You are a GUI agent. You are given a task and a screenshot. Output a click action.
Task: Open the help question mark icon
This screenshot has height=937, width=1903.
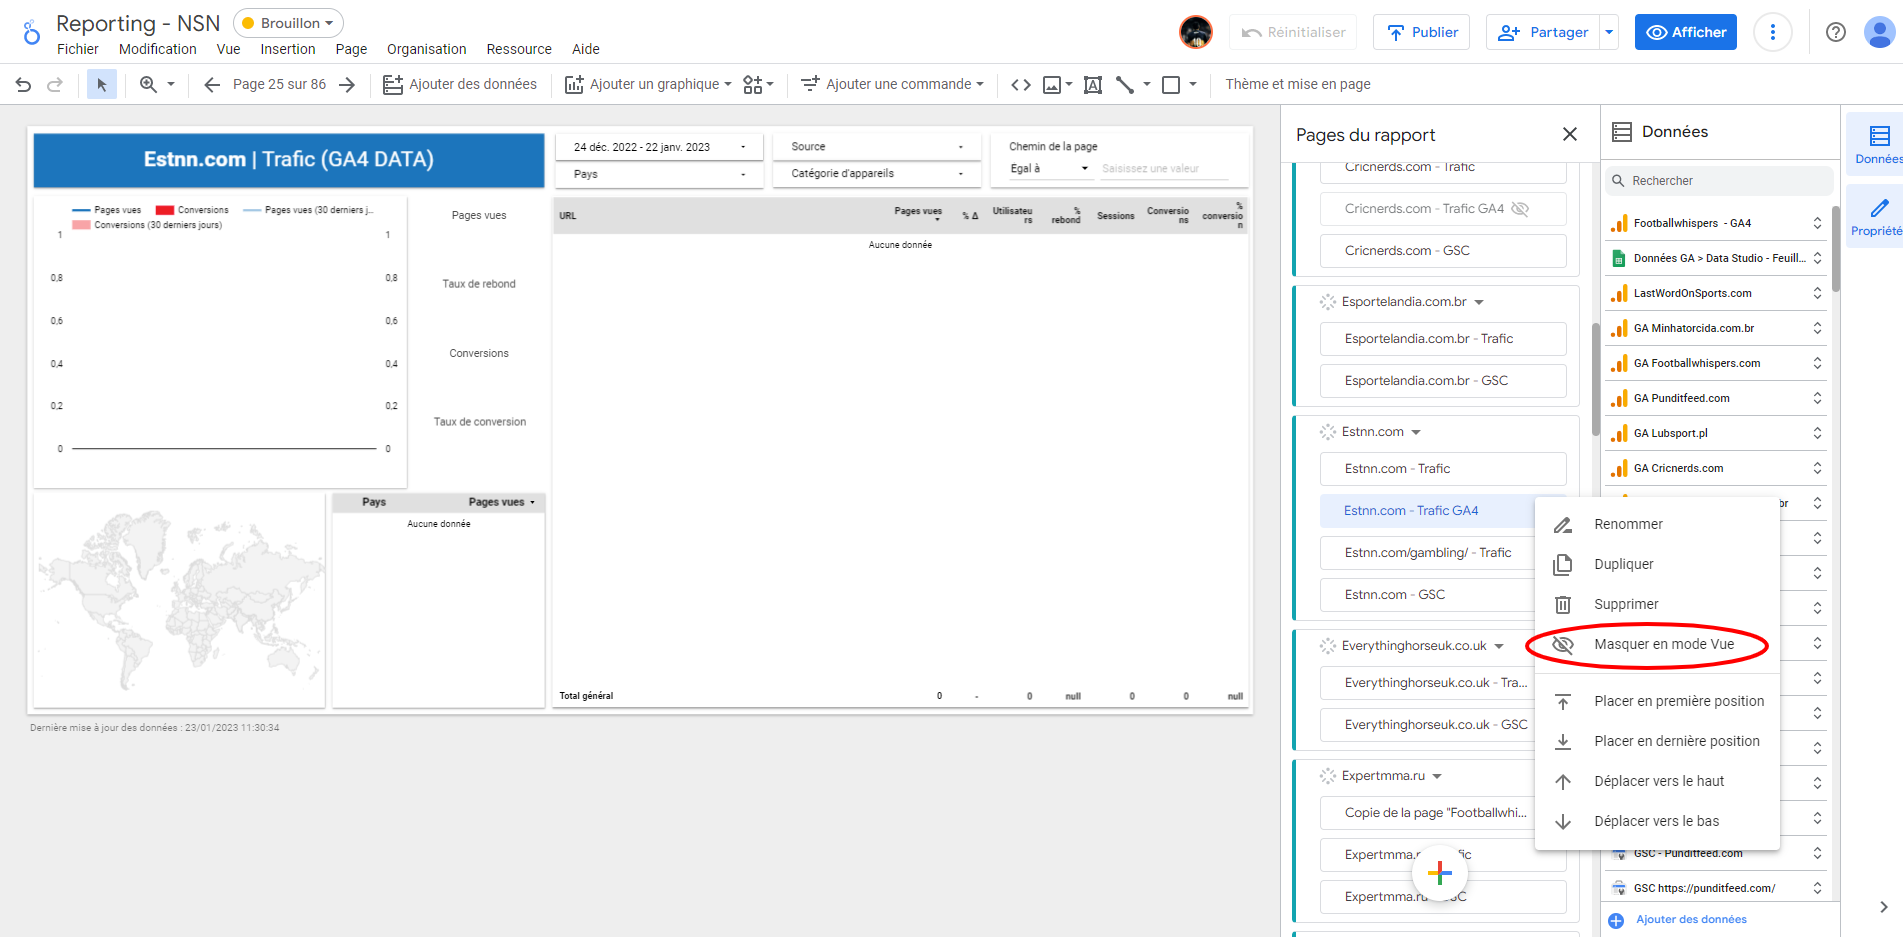1835,32
